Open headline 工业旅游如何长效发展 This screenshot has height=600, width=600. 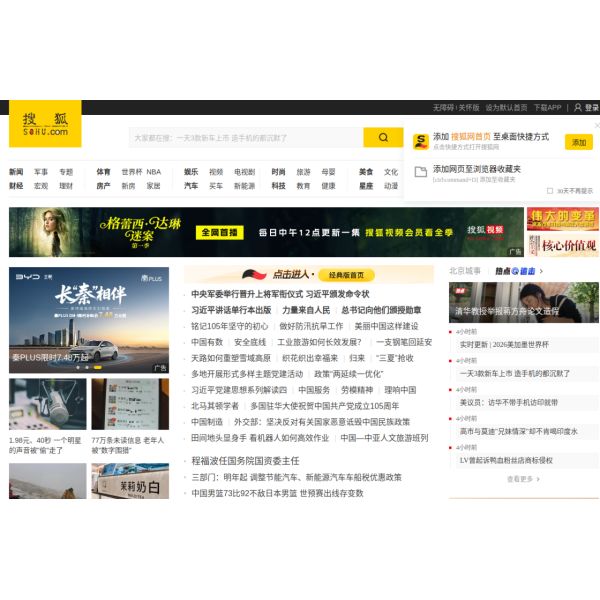tap(320, 342)
